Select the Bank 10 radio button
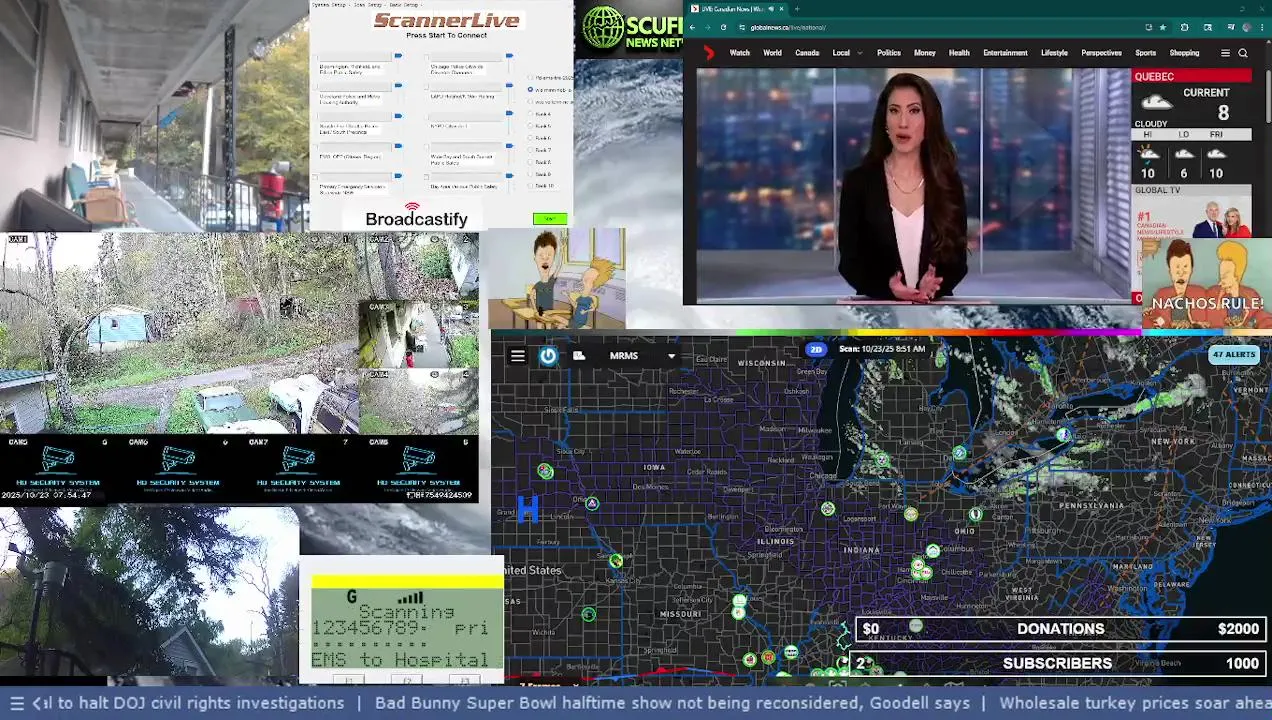1272x720 pixels. (532, 186)
